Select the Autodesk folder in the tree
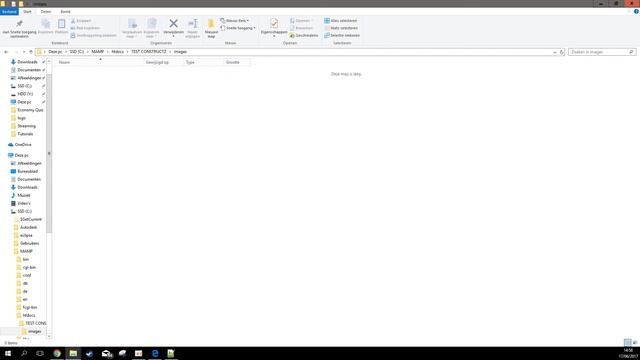The width and height of the screenshot is (640, 360). pyautogui.click(x=28, y=227)
